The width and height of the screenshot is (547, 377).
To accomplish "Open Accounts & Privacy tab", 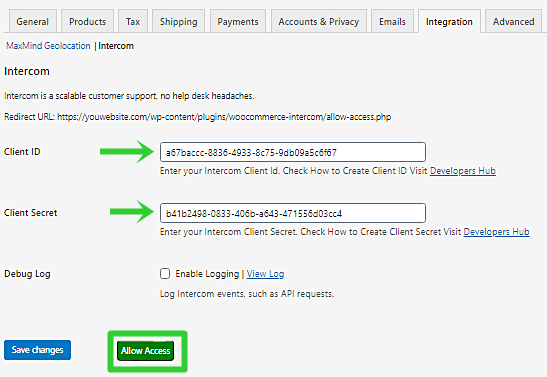I will pyautogui.click(x=319, y=22).
